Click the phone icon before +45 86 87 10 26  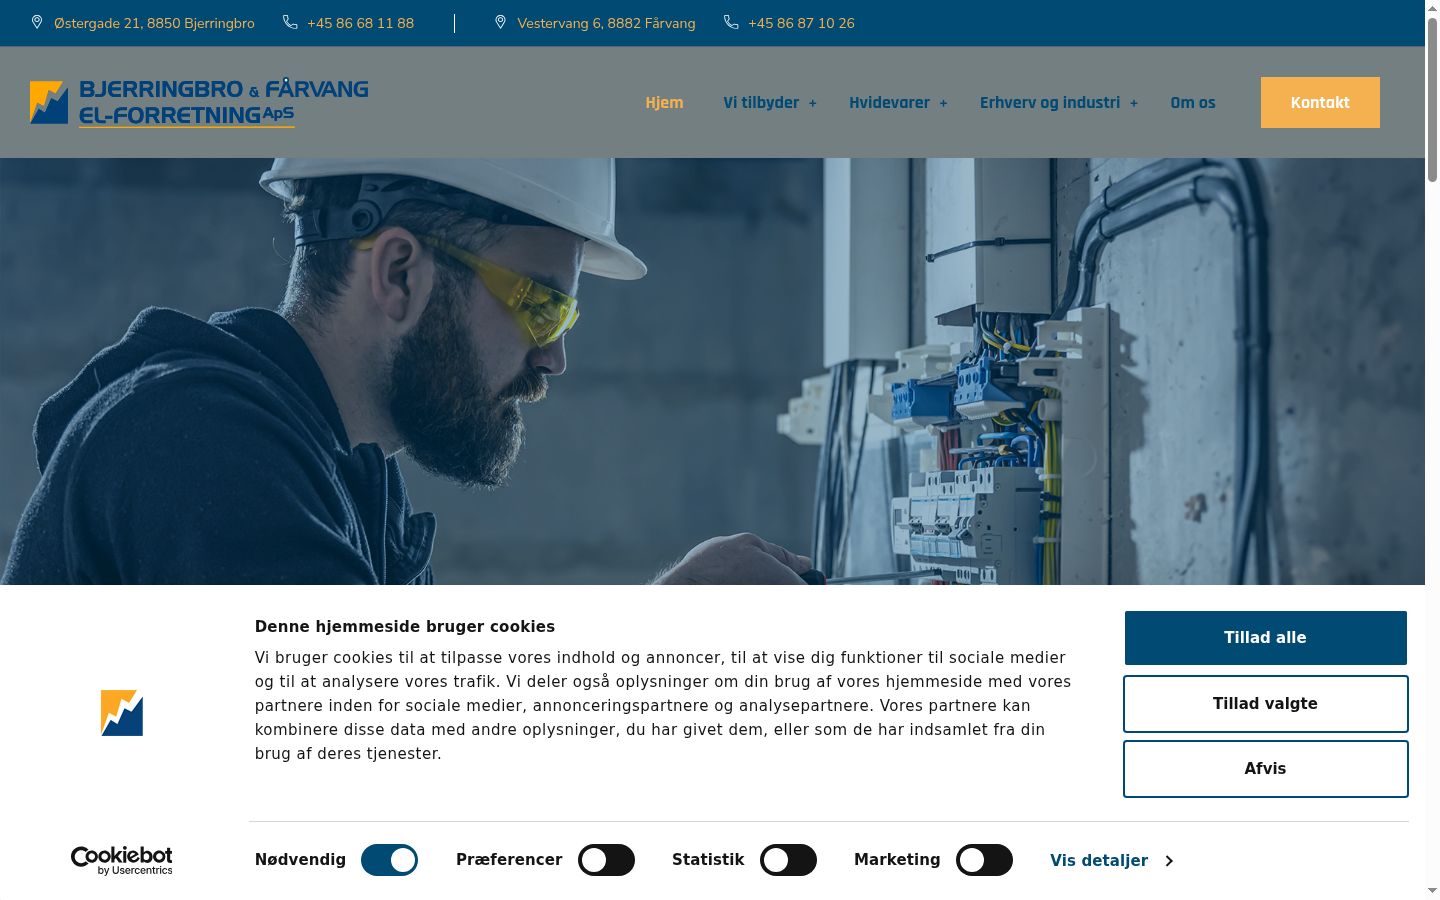point(731,22)
